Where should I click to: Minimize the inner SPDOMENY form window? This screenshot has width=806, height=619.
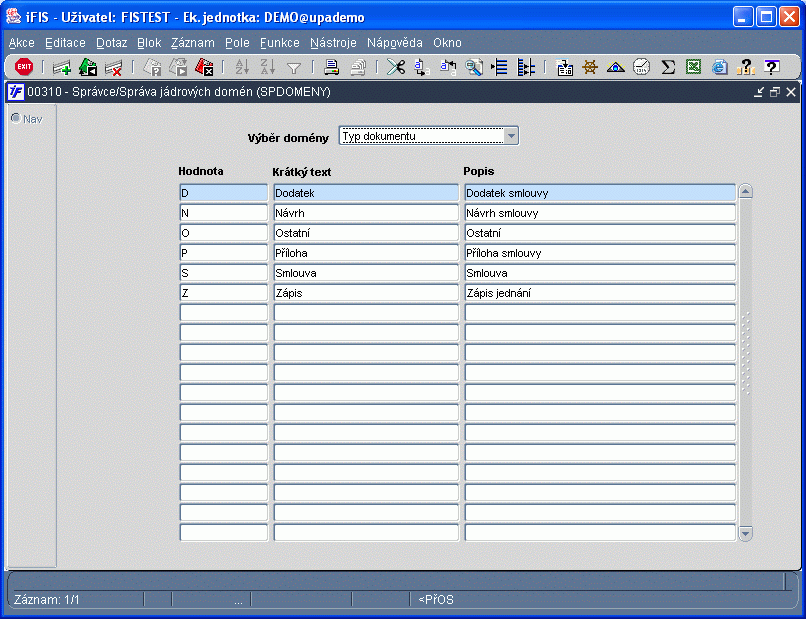pos(759,92)
